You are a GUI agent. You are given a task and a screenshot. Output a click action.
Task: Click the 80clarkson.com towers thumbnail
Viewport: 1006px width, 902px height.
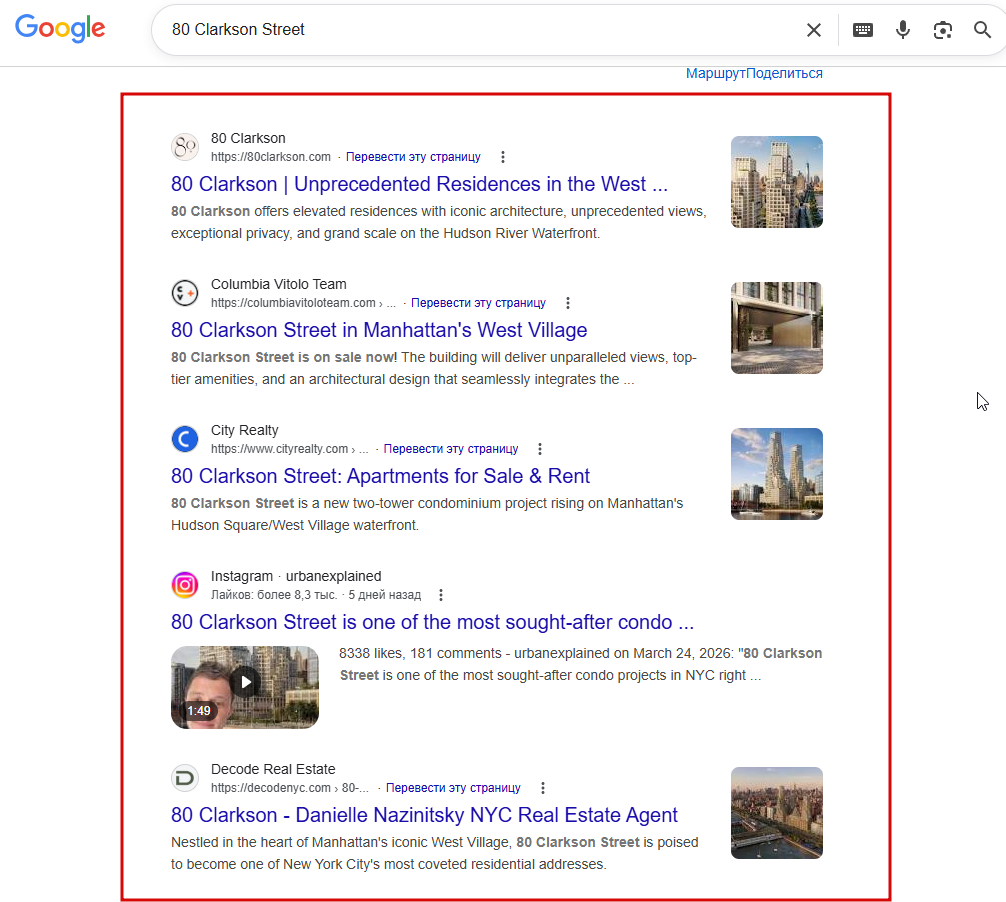click(x=776, y=182)
